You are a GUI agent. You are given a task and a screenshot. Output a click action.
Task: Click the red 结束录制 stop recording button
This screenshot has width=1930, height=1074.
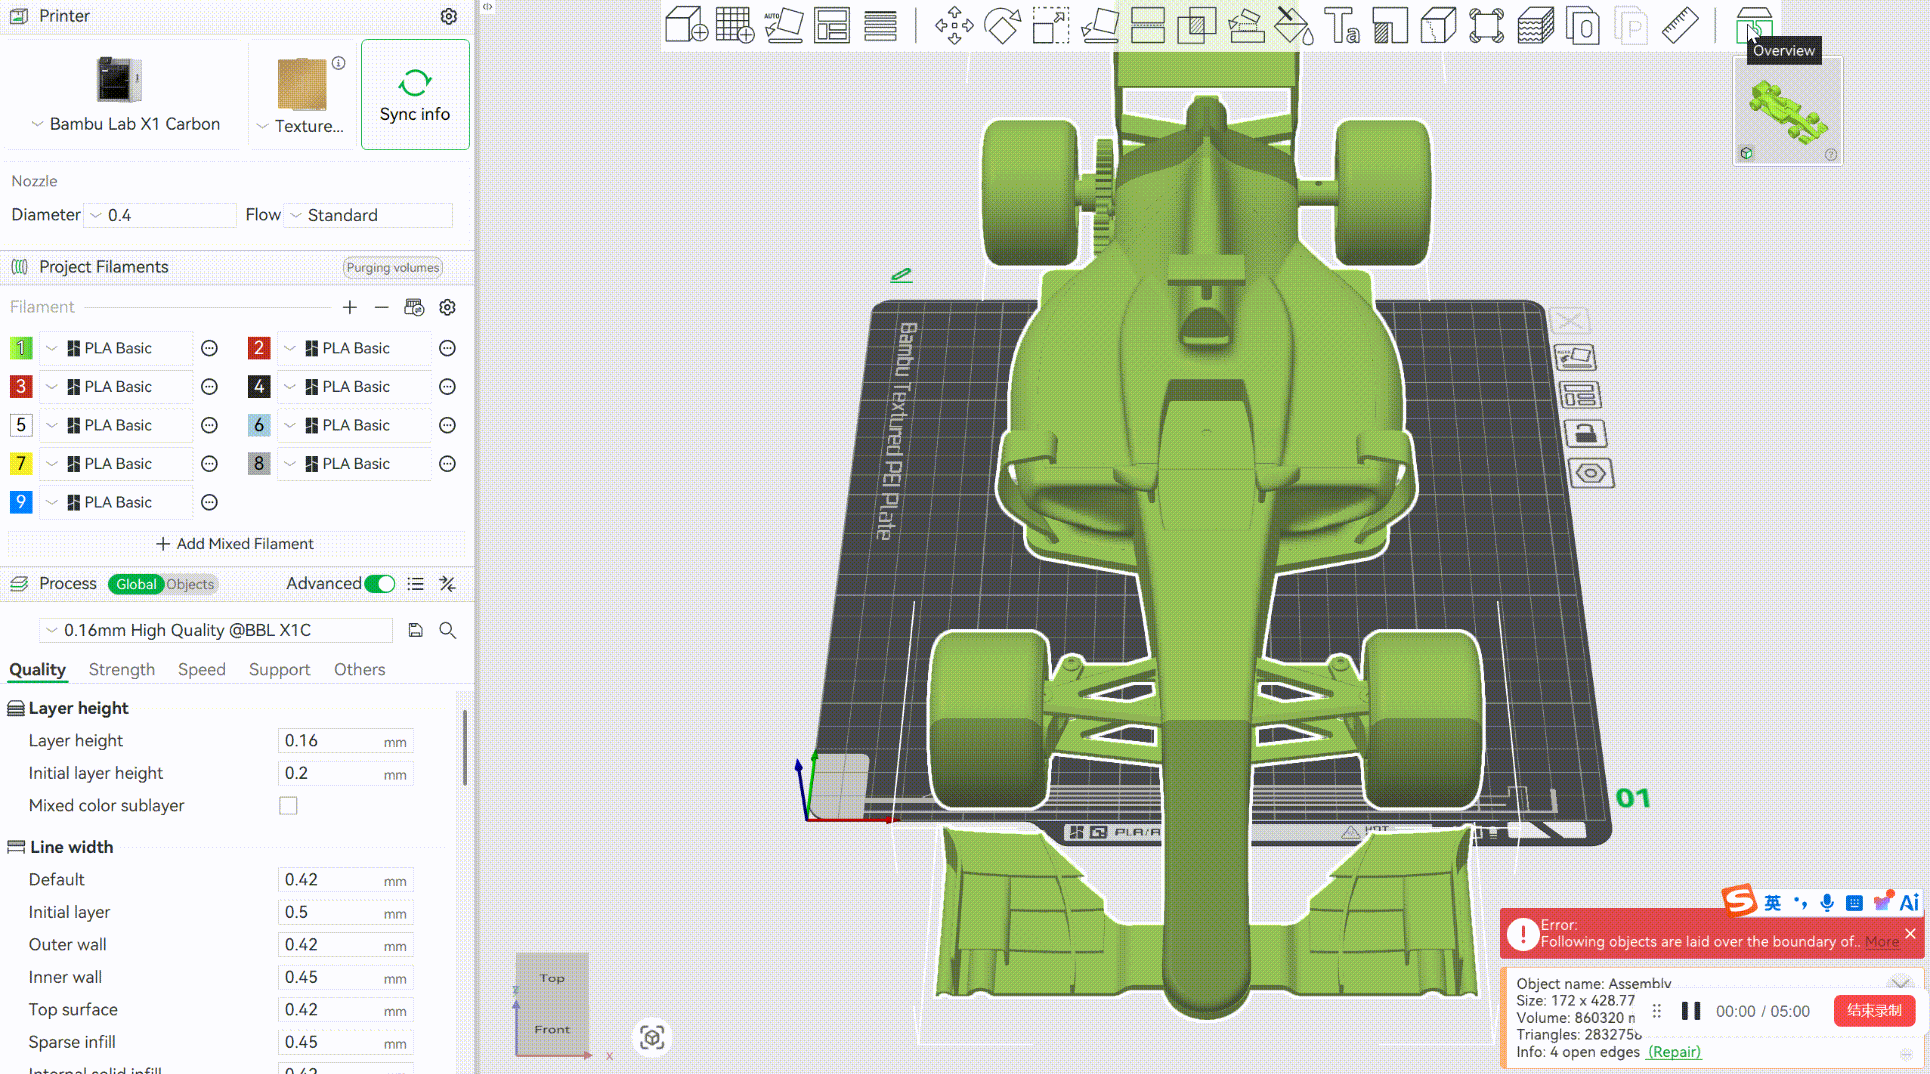tap(1874, 1011)
